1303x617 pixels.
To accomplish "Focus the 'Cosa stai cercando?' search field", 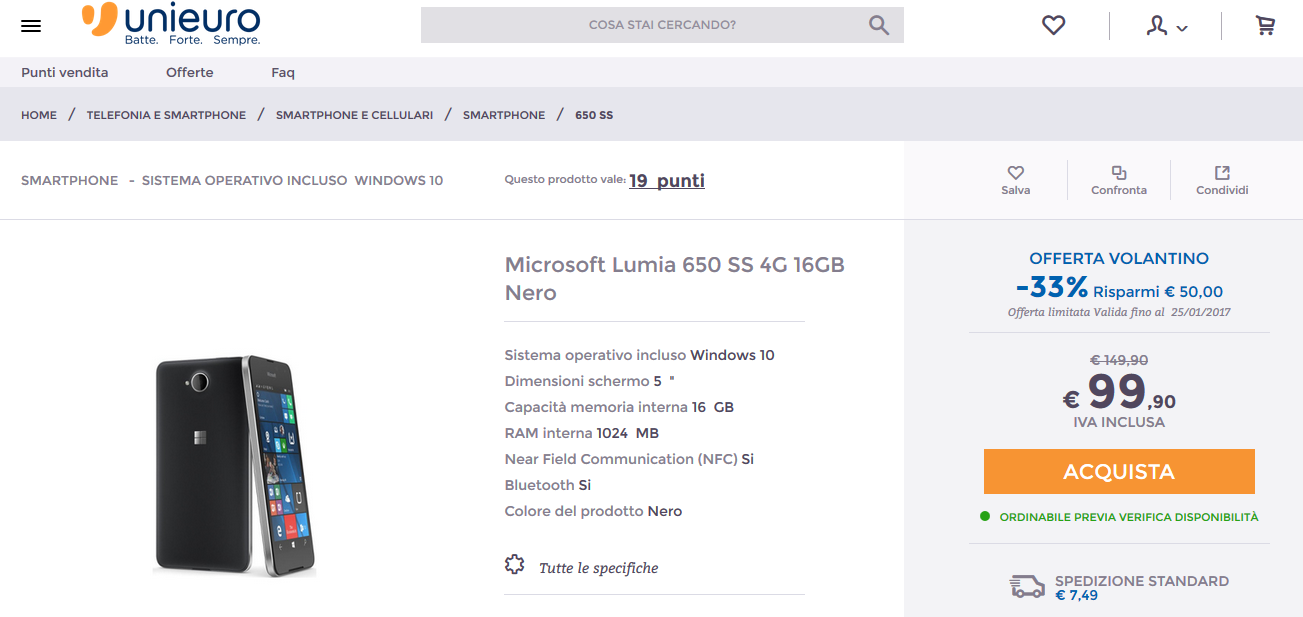I will tap(662, 25).
